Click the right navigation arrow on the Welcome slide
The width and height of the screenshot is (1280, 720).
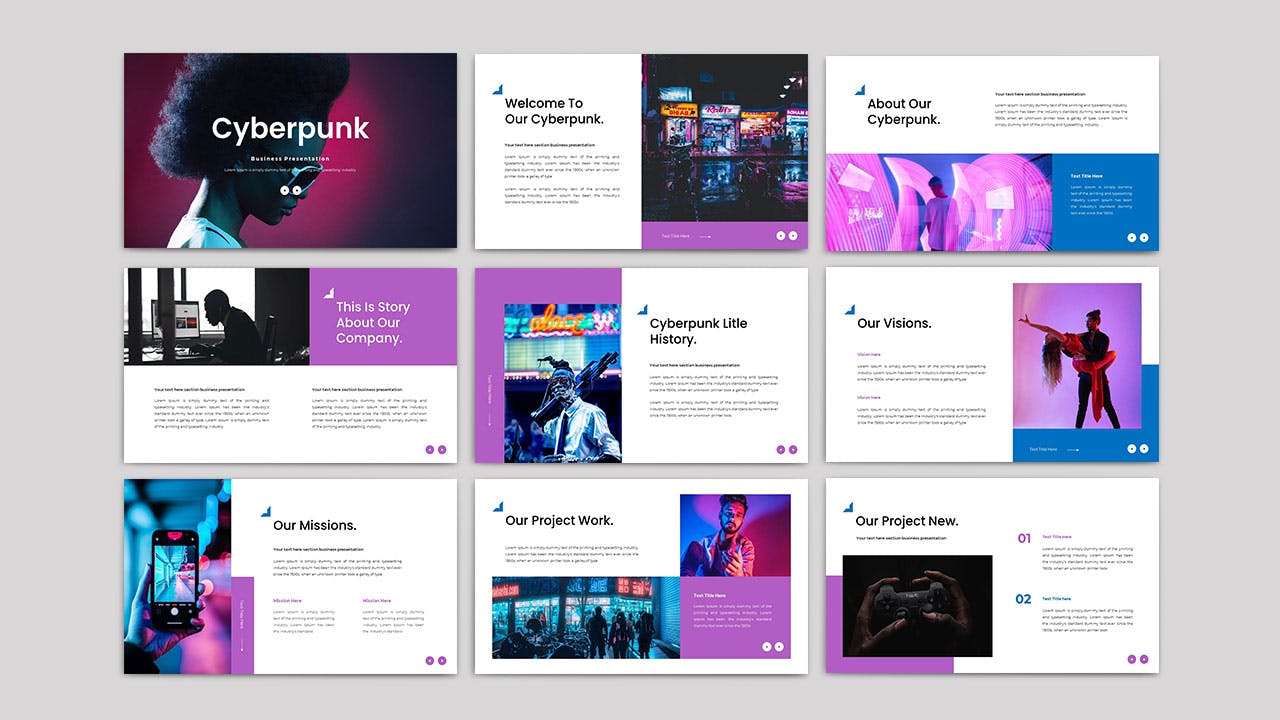click(793, 235)
